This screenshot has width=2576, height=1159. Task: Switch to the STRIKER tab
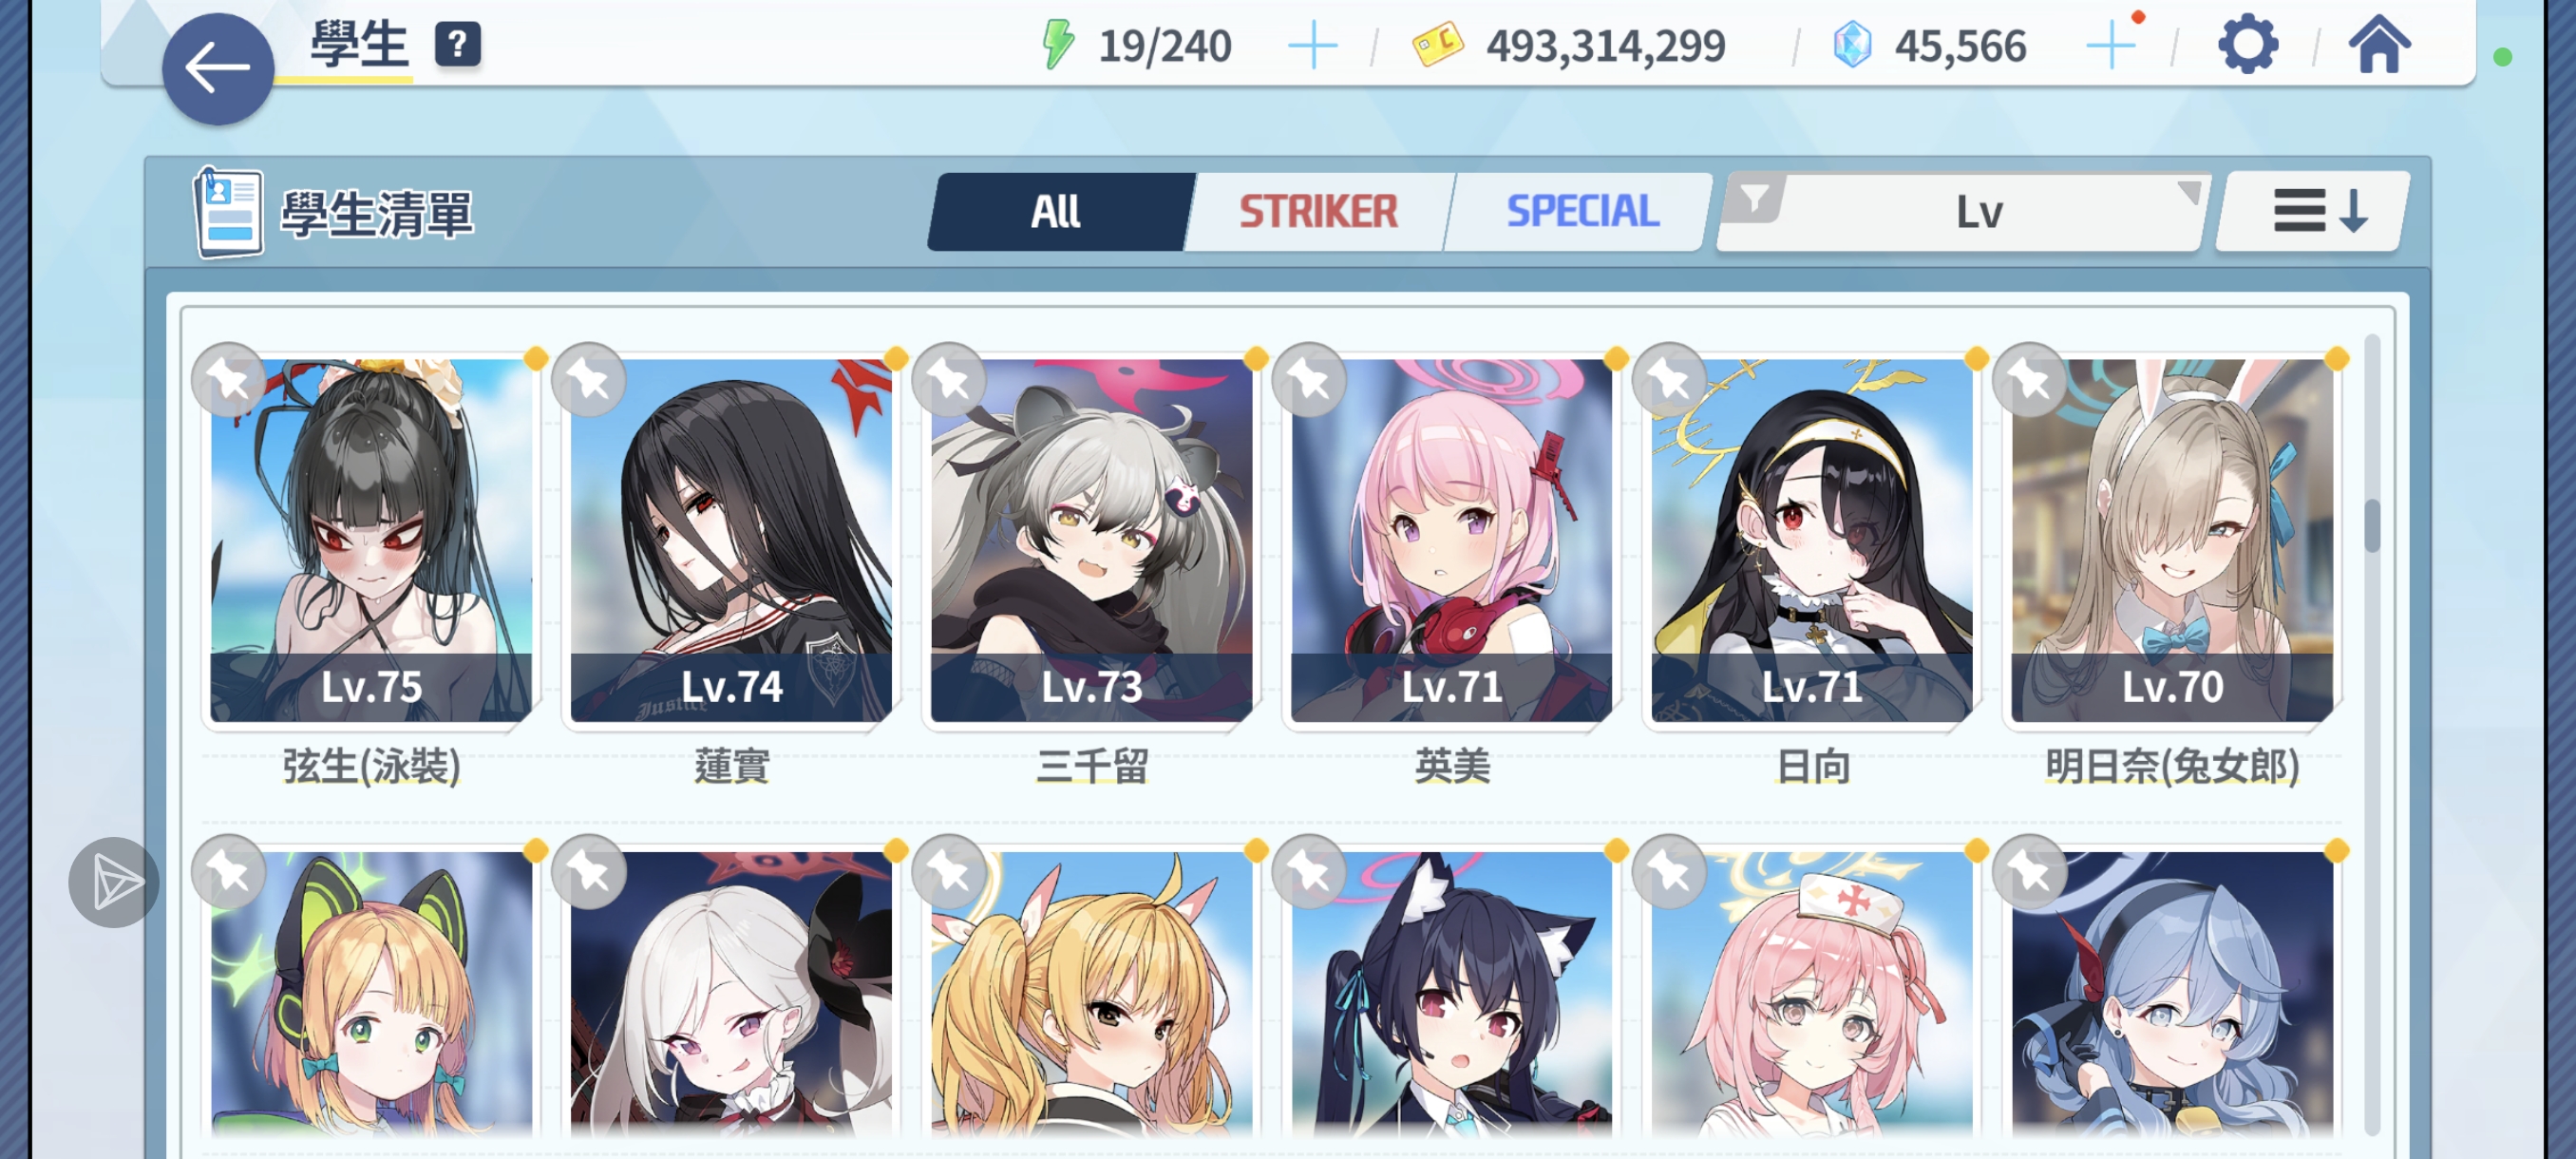point(1318,211)
